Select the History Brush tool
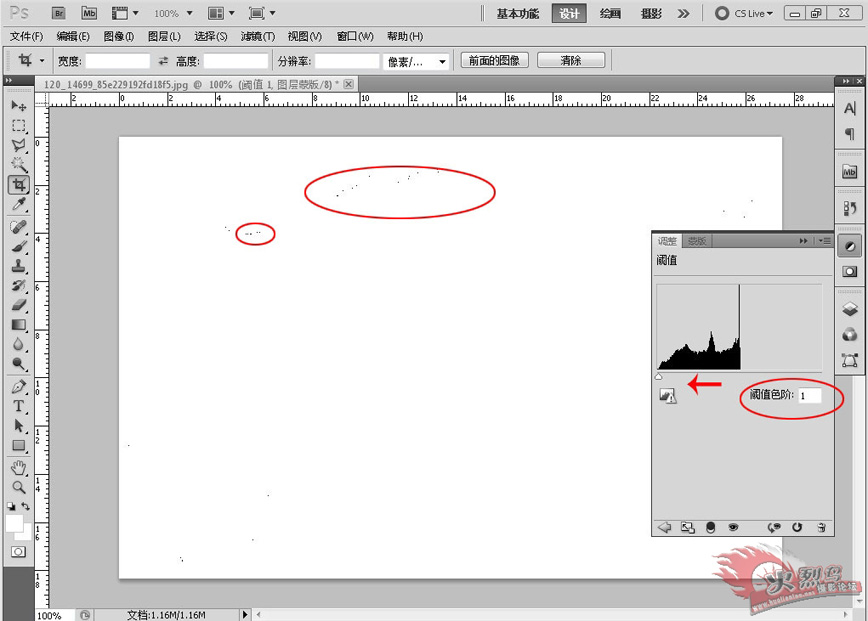868x621 pixels. (18, 286)
